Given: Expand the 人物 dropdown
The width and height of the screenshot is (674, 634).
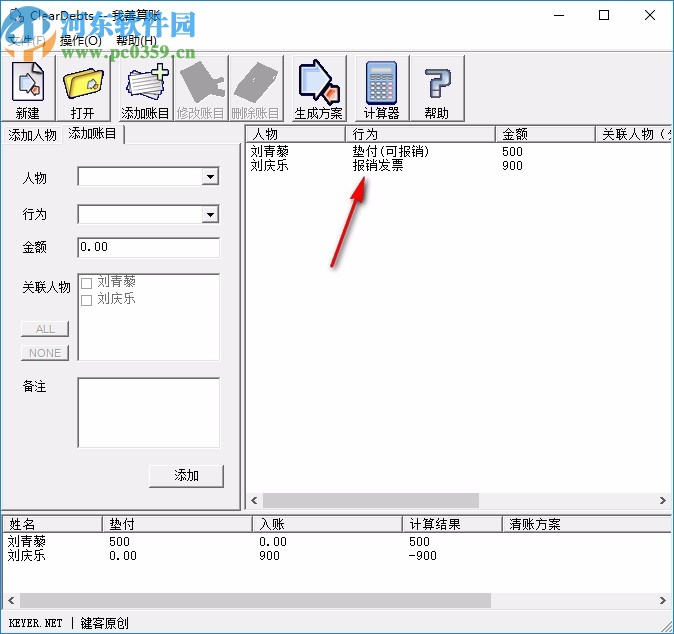Looking at the screenshot, I should (x=210, y=177).
